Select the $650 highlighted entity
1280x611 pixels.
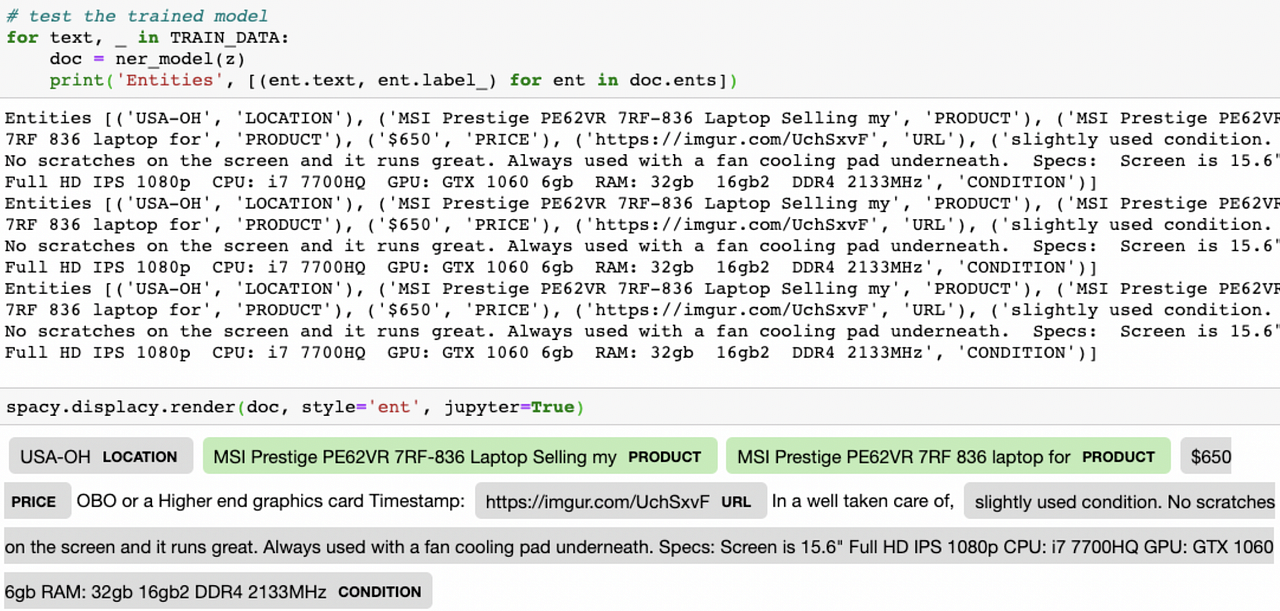(x=1208, y=456)
